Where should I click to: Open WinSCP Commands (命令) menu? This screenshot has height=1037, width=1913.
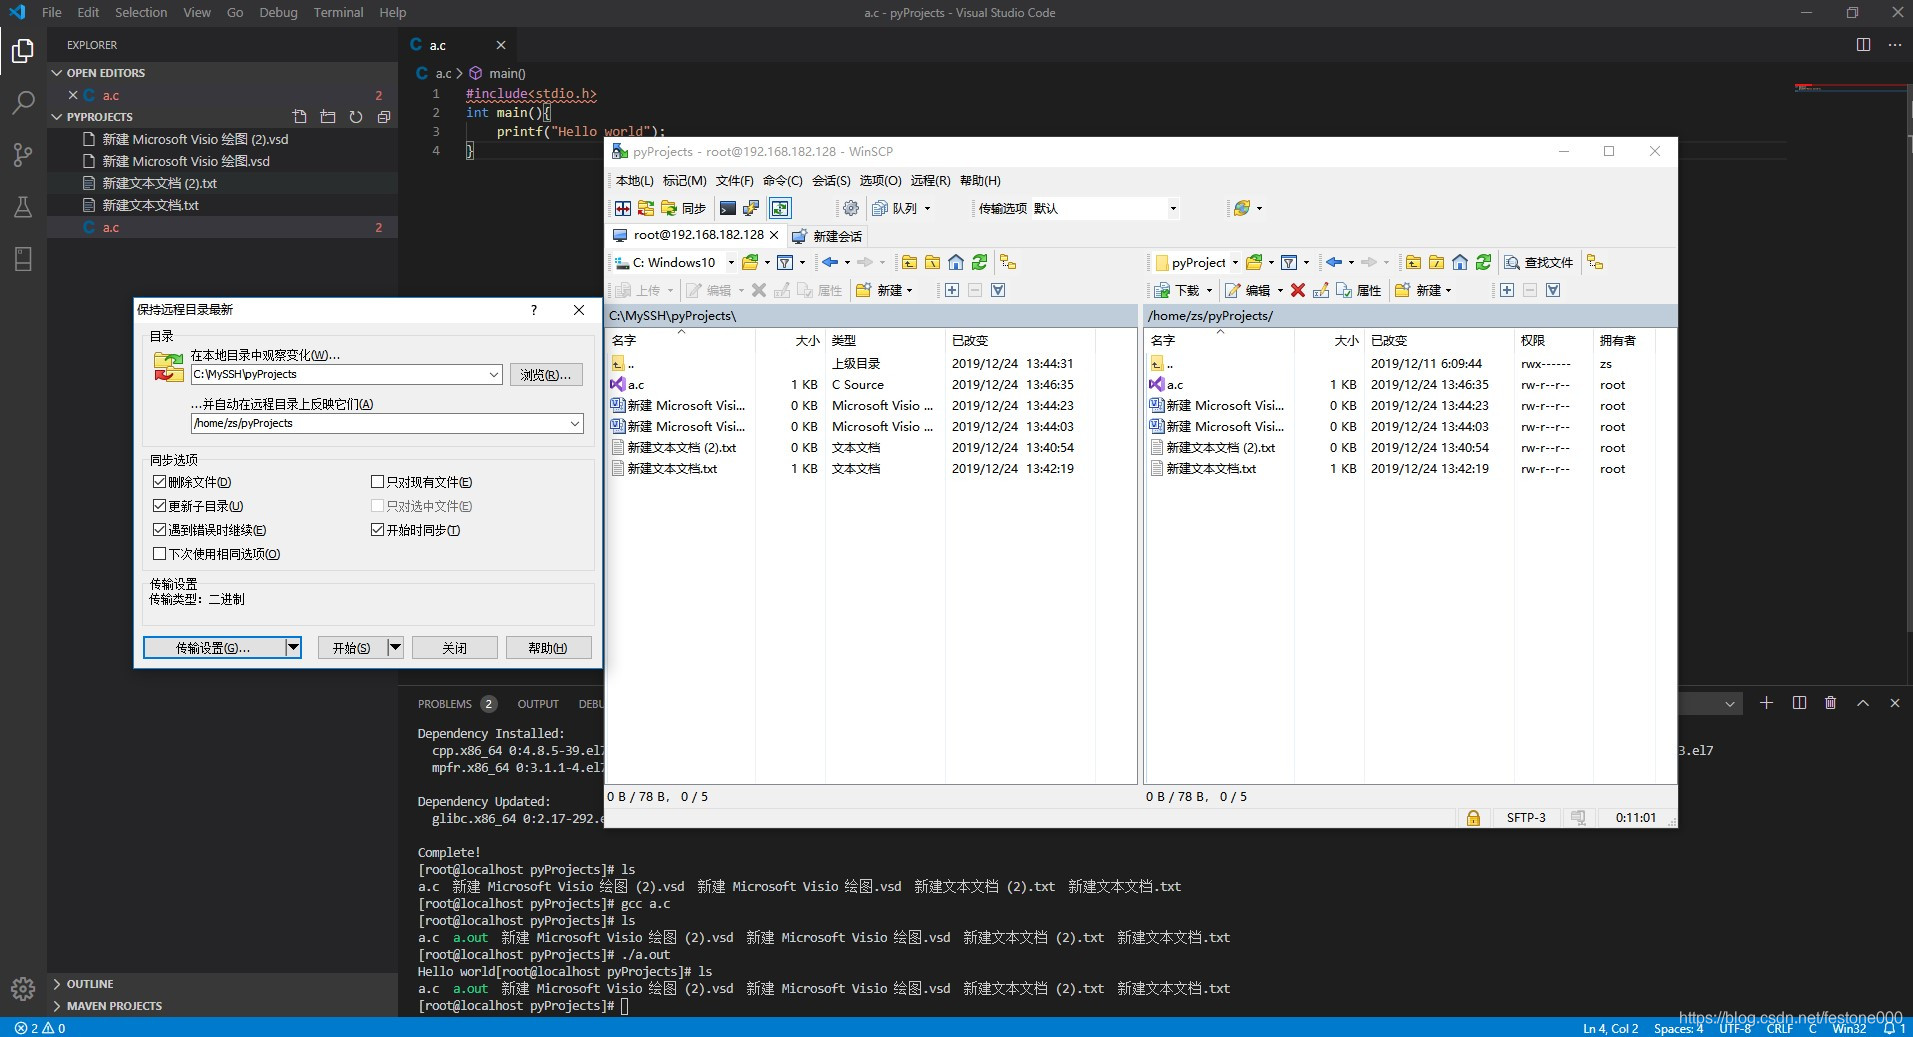(x=782, y=180)
